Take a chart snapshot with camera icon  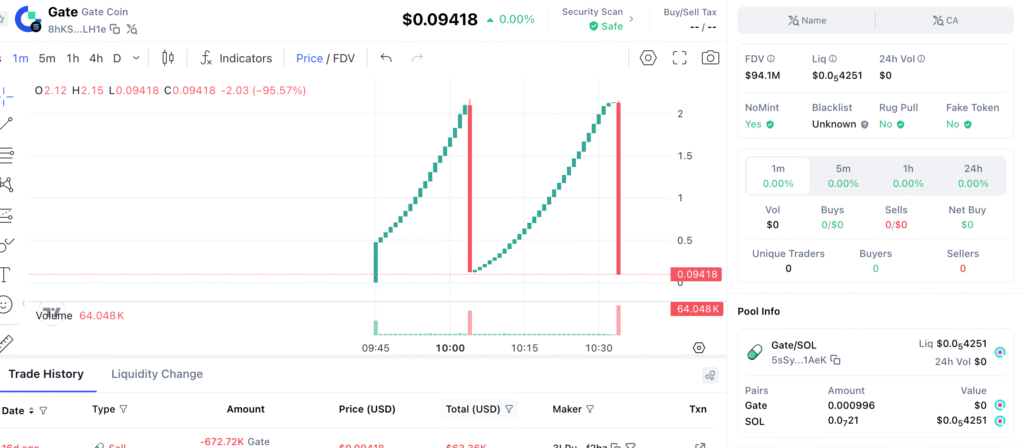pos(710,58)
